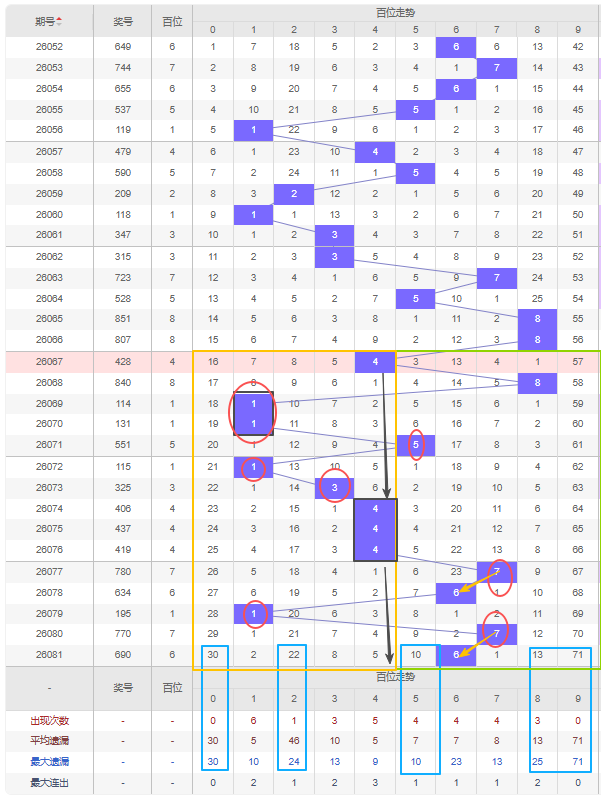Click the highlighted 6 in row 26081
Viewport: 601px width, 795px height.
tap(456, 654)
